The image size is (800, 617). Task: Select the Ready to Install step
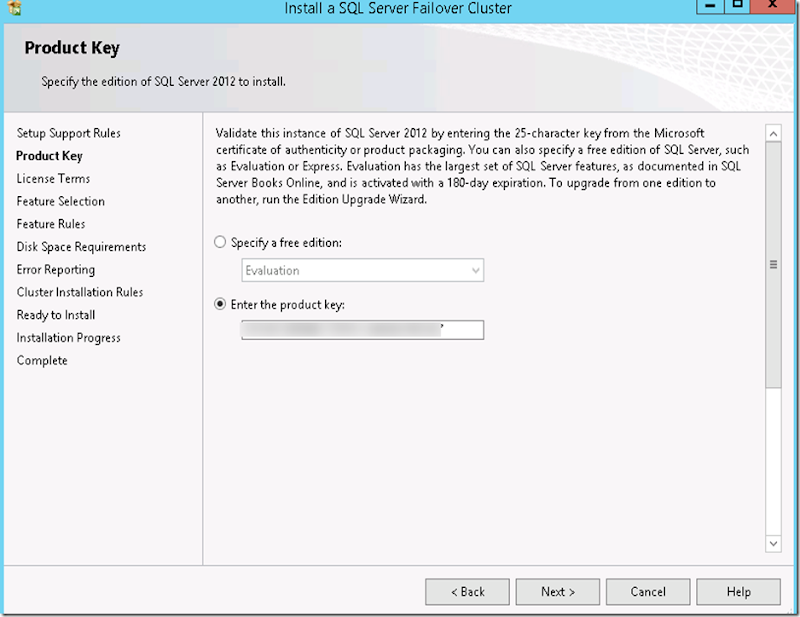pos(56,315)
